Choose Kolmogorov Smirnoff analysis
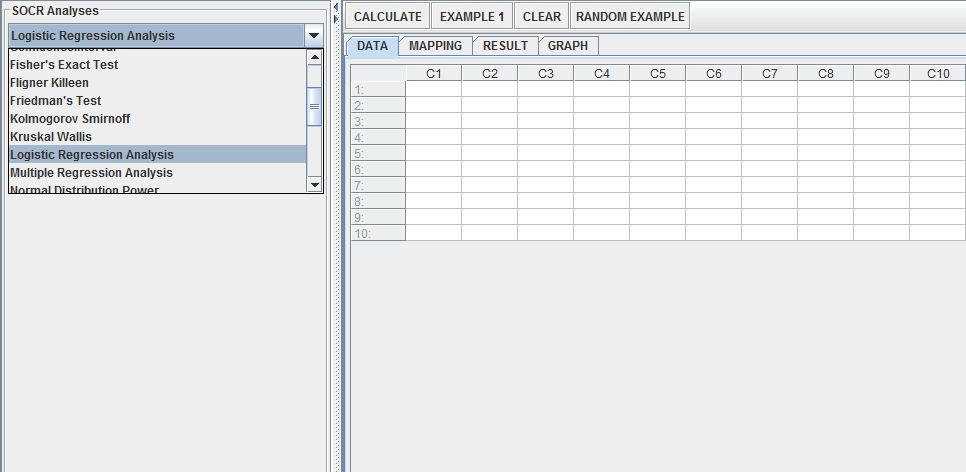 [70, 119]
